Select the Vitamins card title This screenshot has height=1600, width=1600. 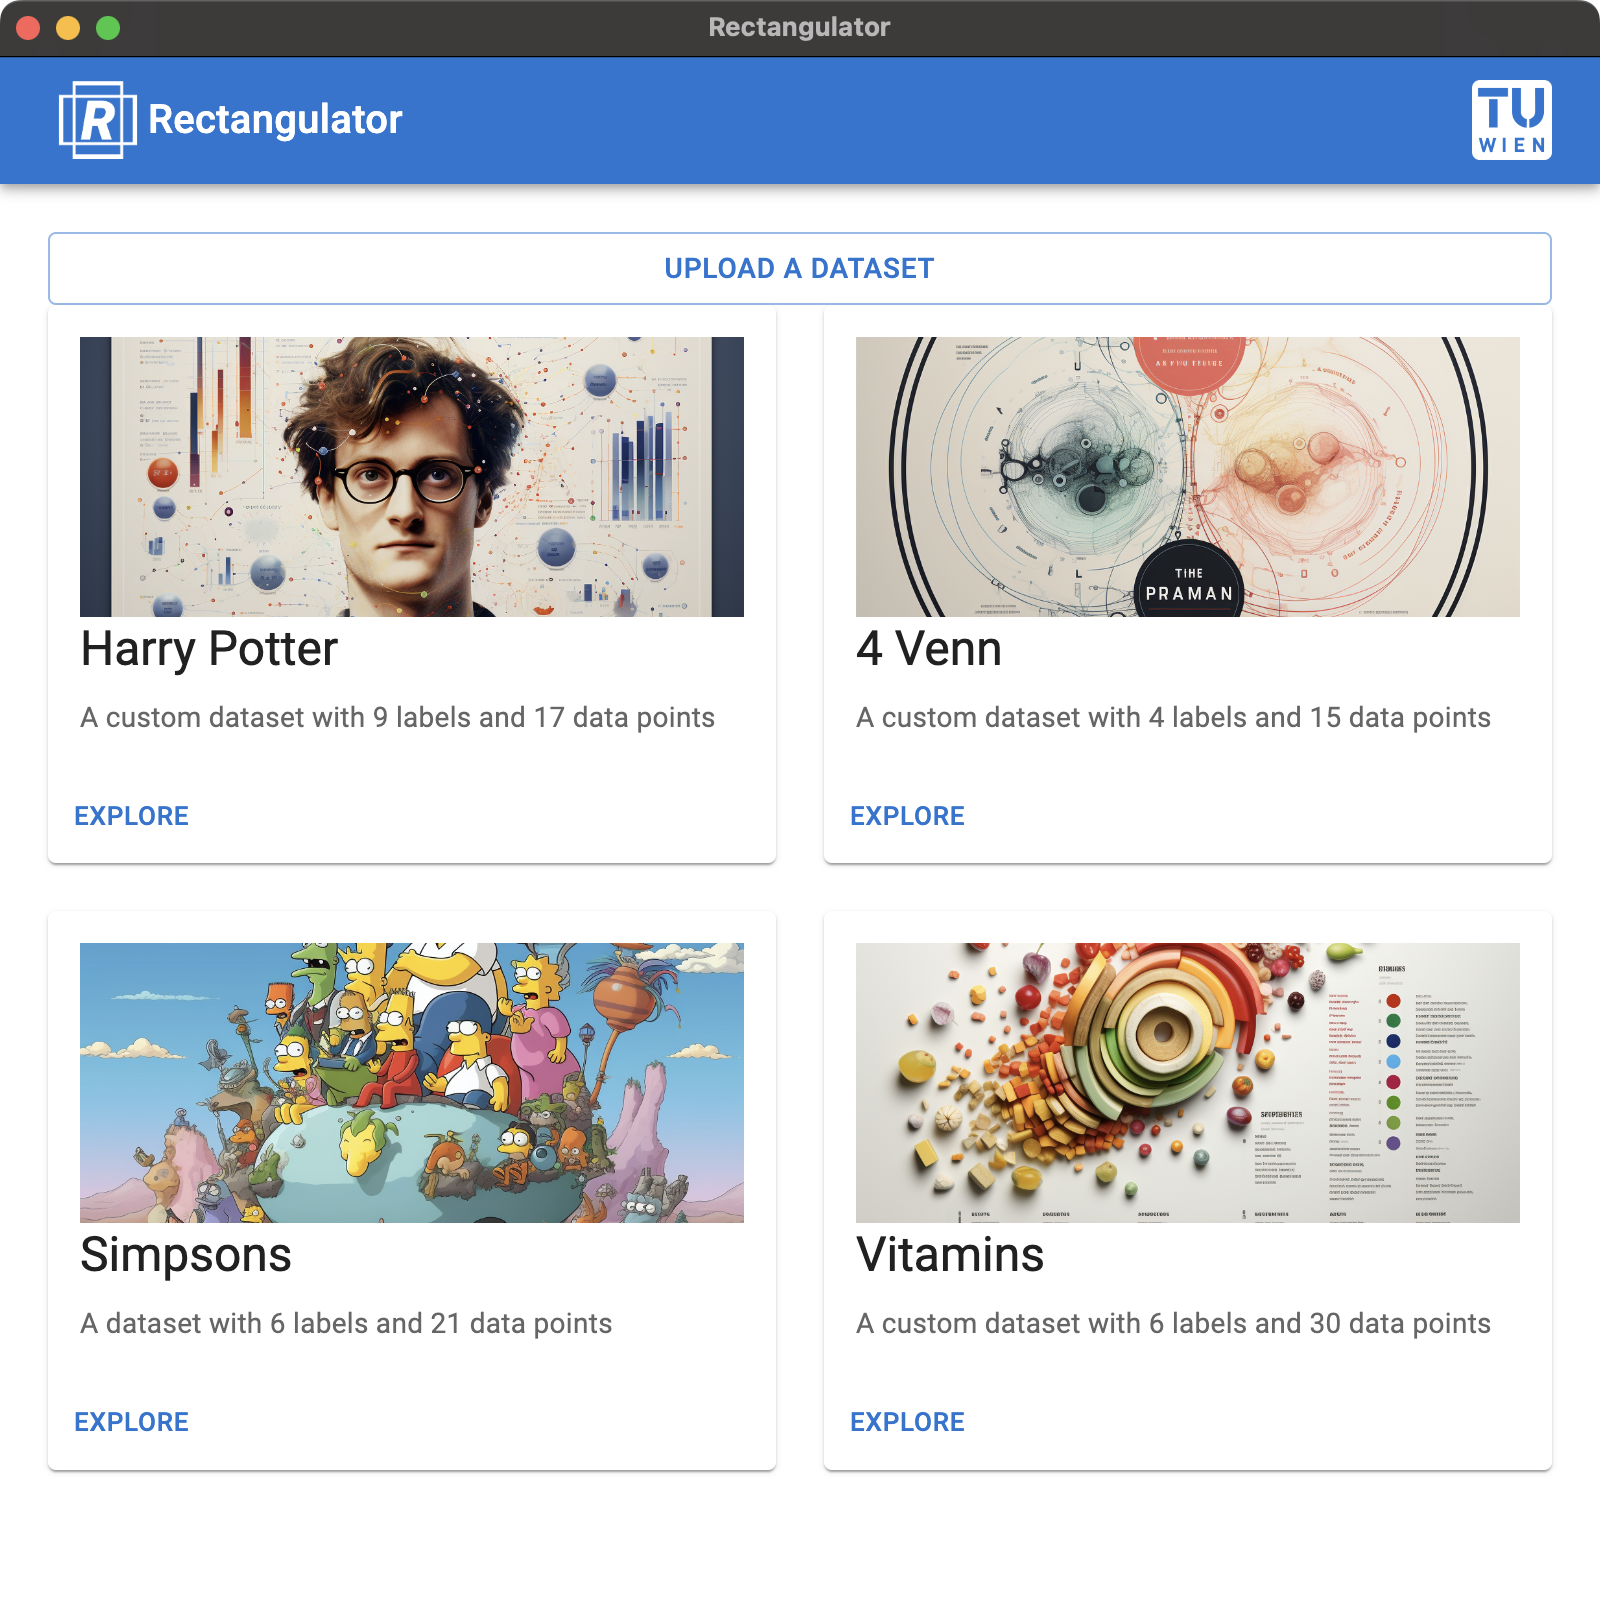[950, 1256]
